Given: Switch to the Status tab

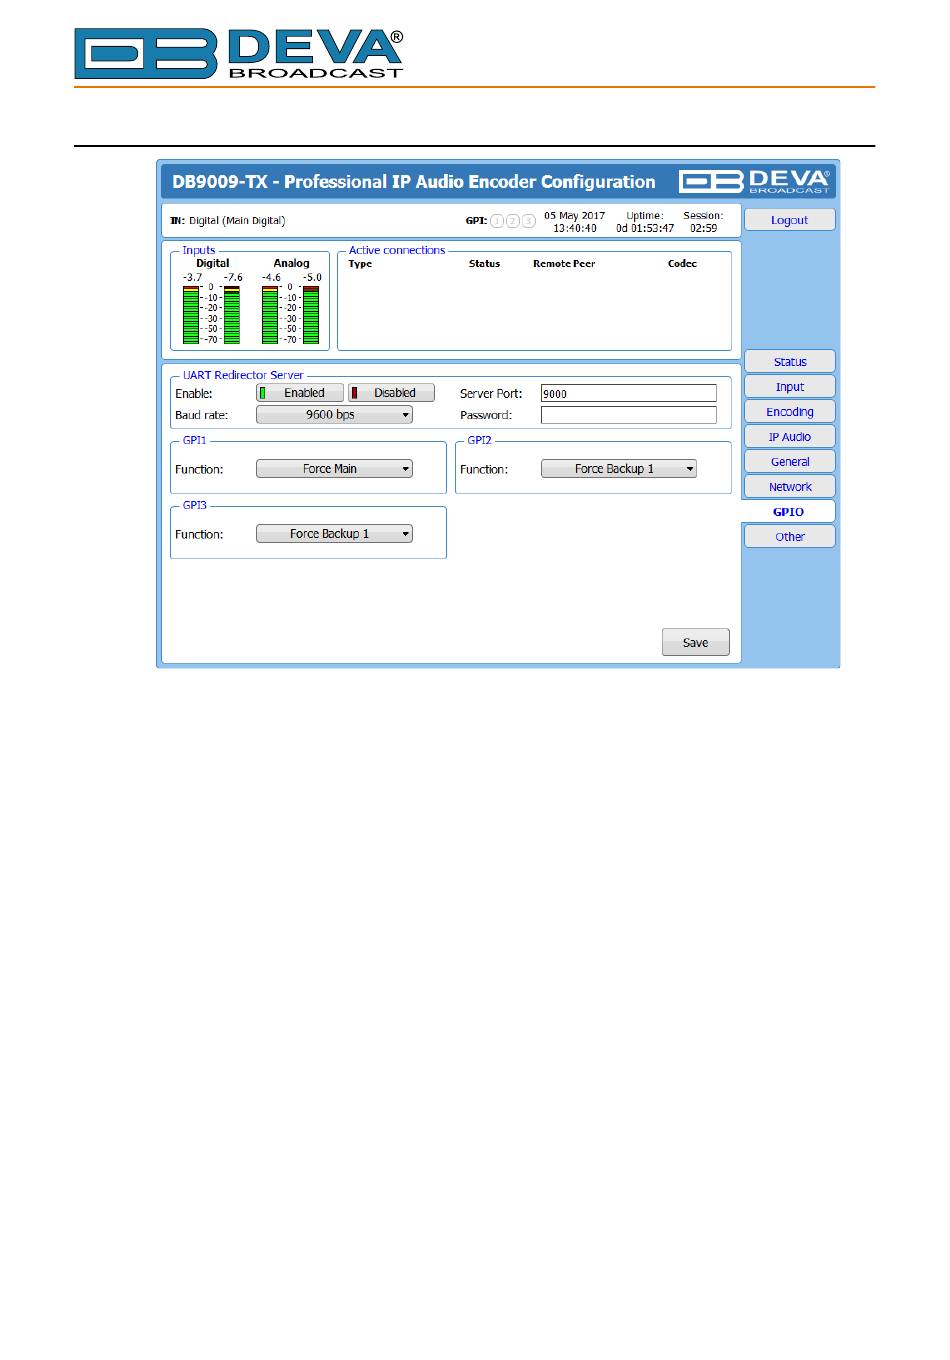Looking at the screenshot, I should pyautogui.click(x=790, y=362).
